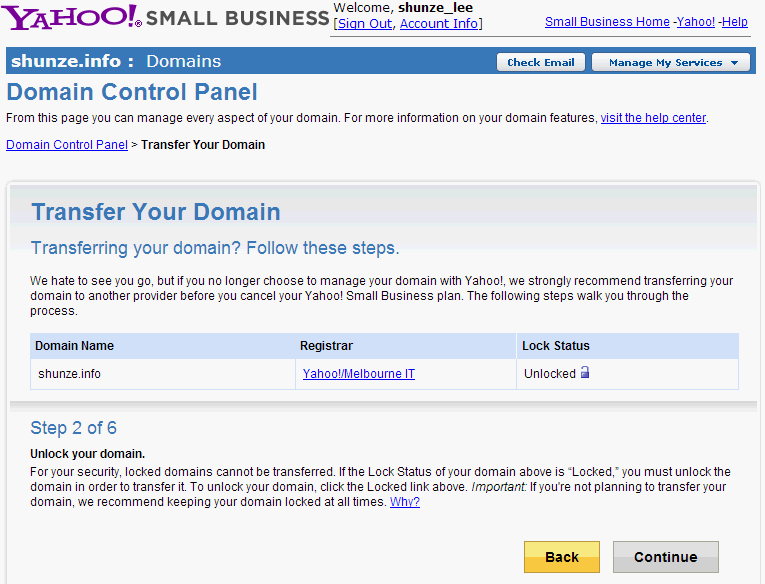765x584 pixels.
Task: Click the Step 2 of 6 heading
Action: coord(74,428)
